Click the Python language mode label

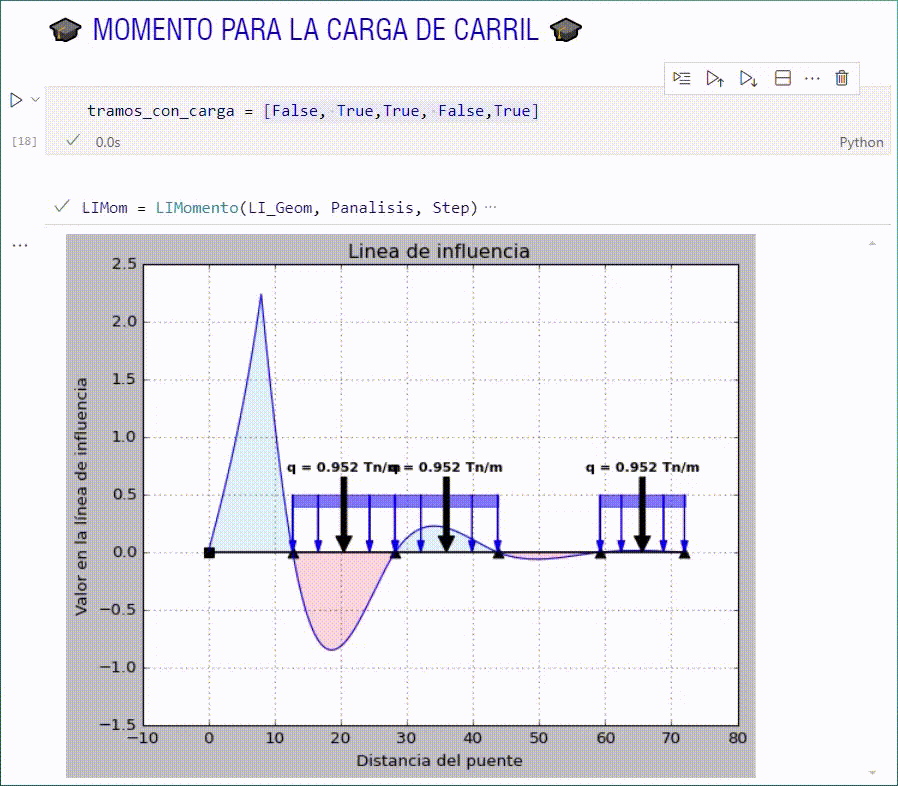coord(861,142)
